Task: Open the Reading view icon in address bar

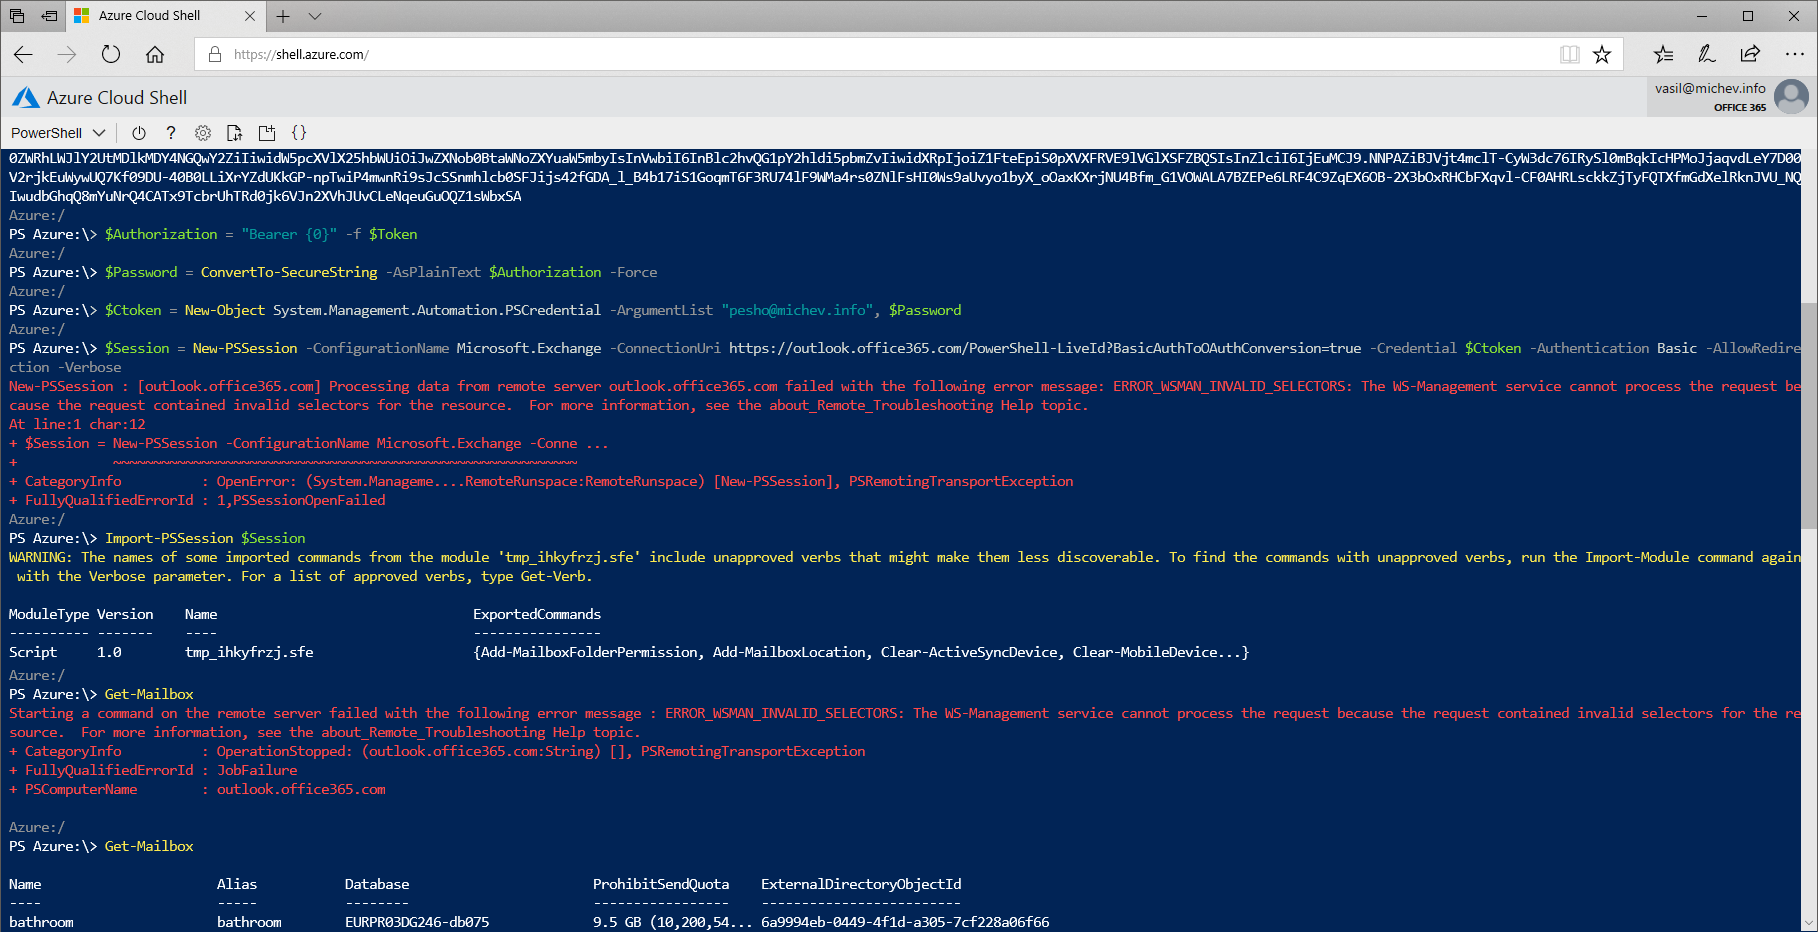Action: 1570,54
